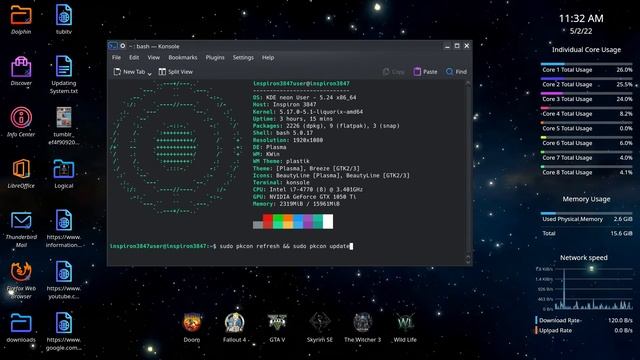Screen dimensions: 640x360
Task: Click the Konsole vertical scrollbar
Action: click(468, 172)
